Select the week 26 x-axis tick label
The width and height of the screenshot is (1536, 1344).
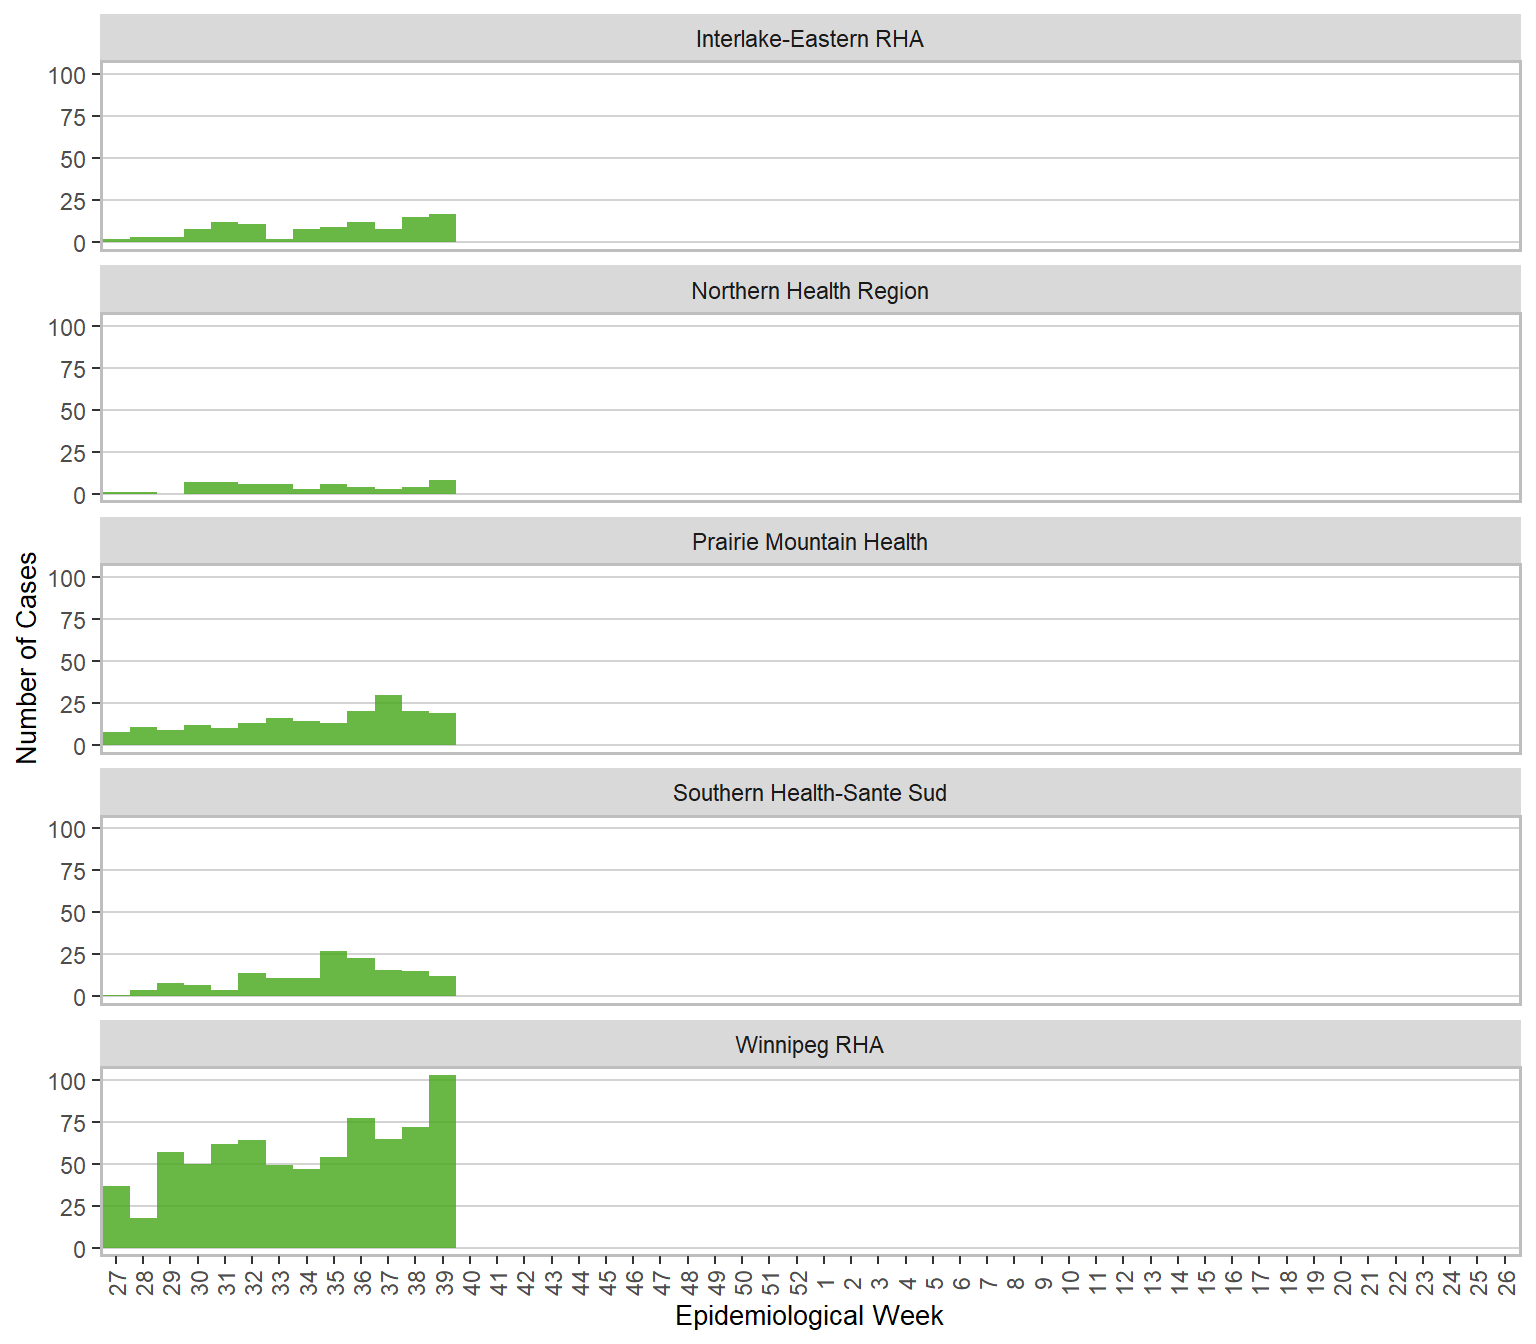pos(1505,1282)
